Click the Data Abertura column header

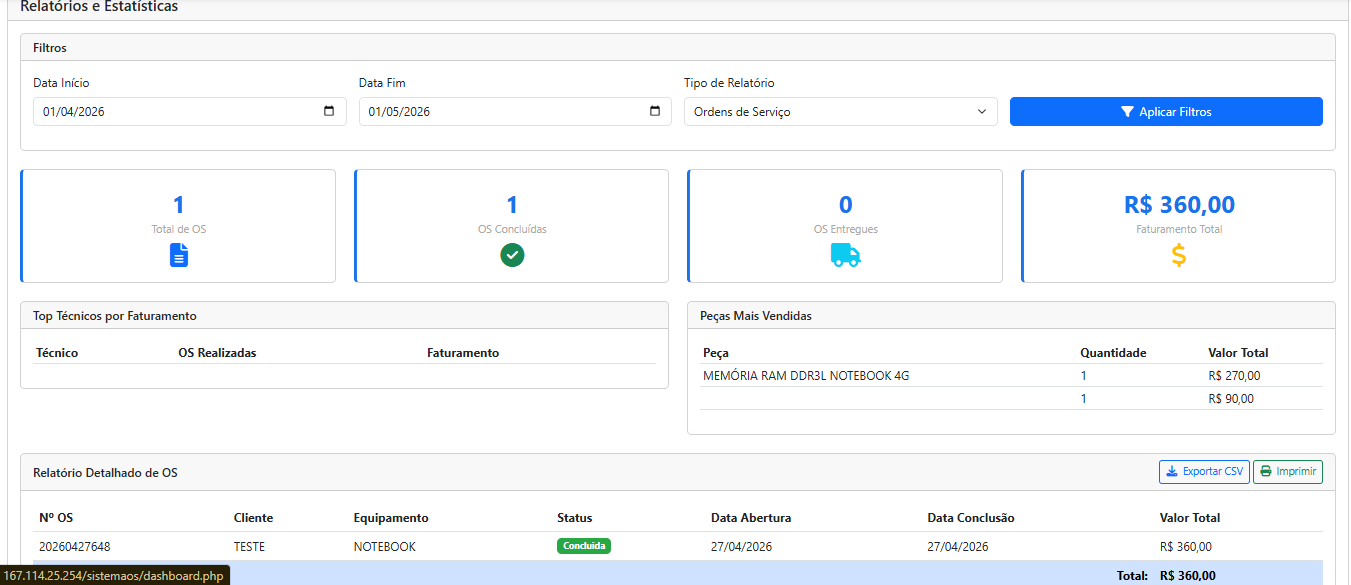pos(751,518)
